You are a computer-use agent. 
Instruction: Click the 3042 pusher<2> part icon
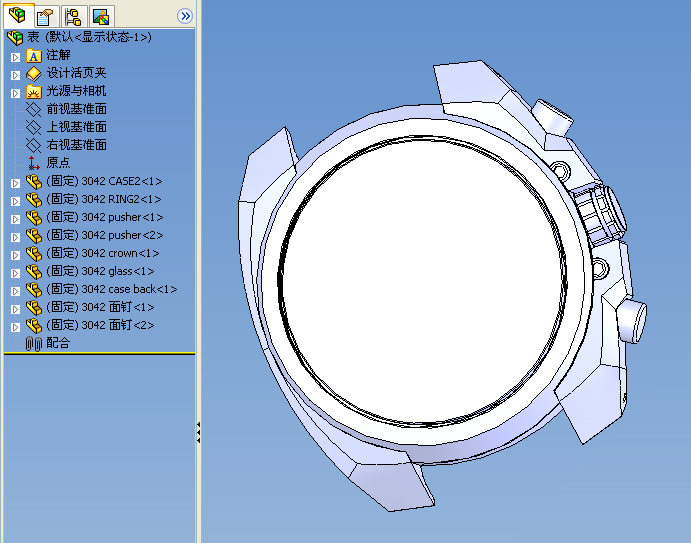click(34, 236)
